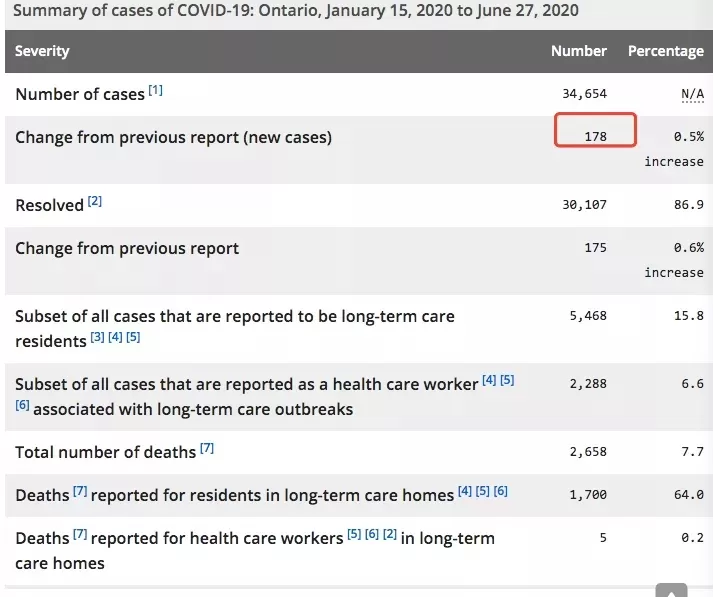Click the 34,654 total cases number

coord(584,94)
